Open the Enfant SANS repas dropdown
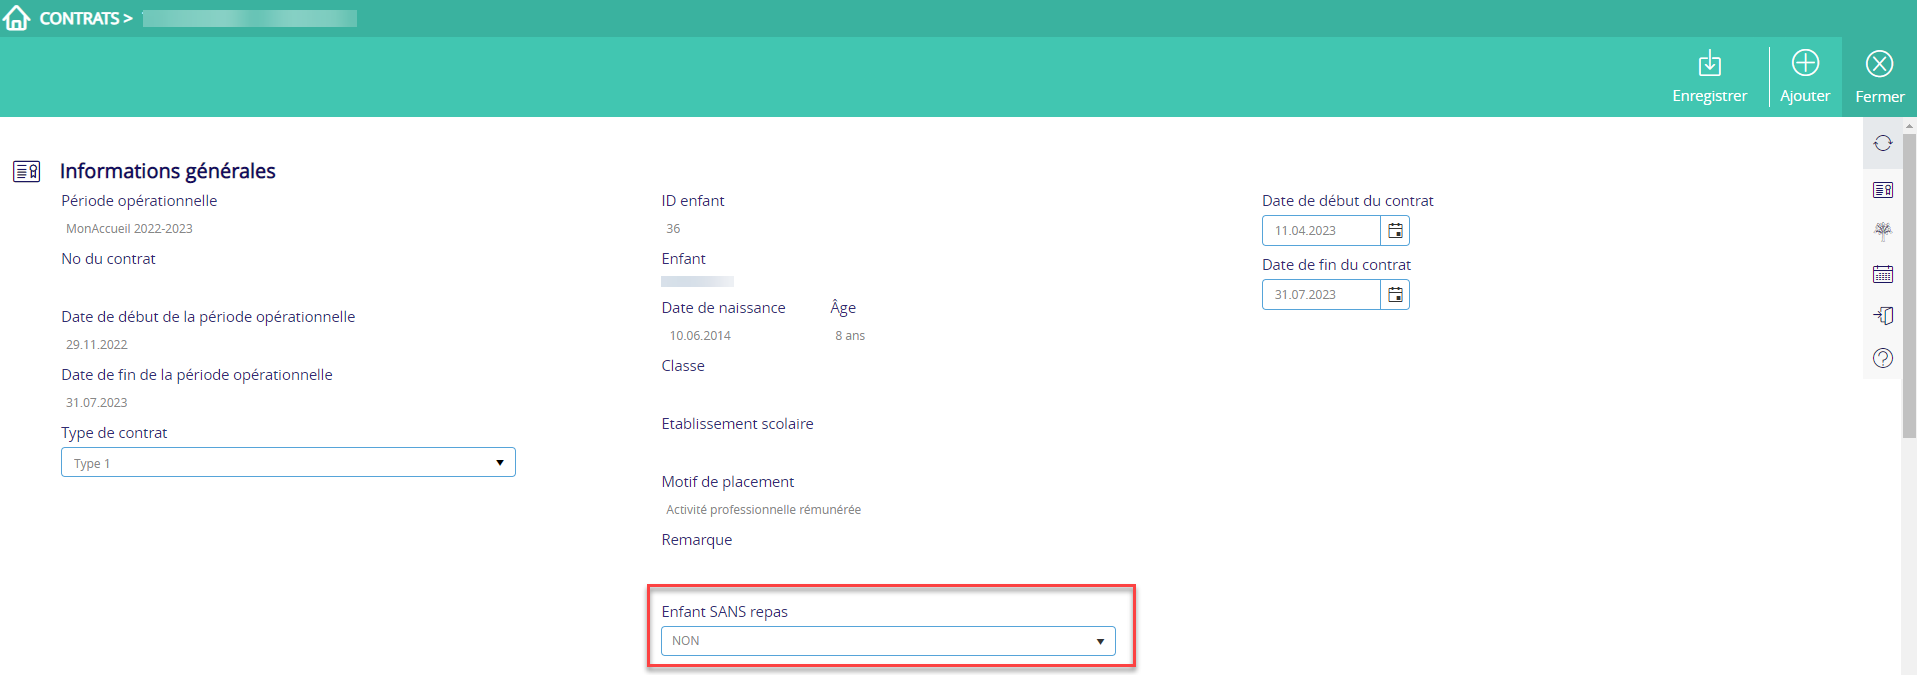The width and height of the screenshot is (1917, 675). click(x=887, y=641)
